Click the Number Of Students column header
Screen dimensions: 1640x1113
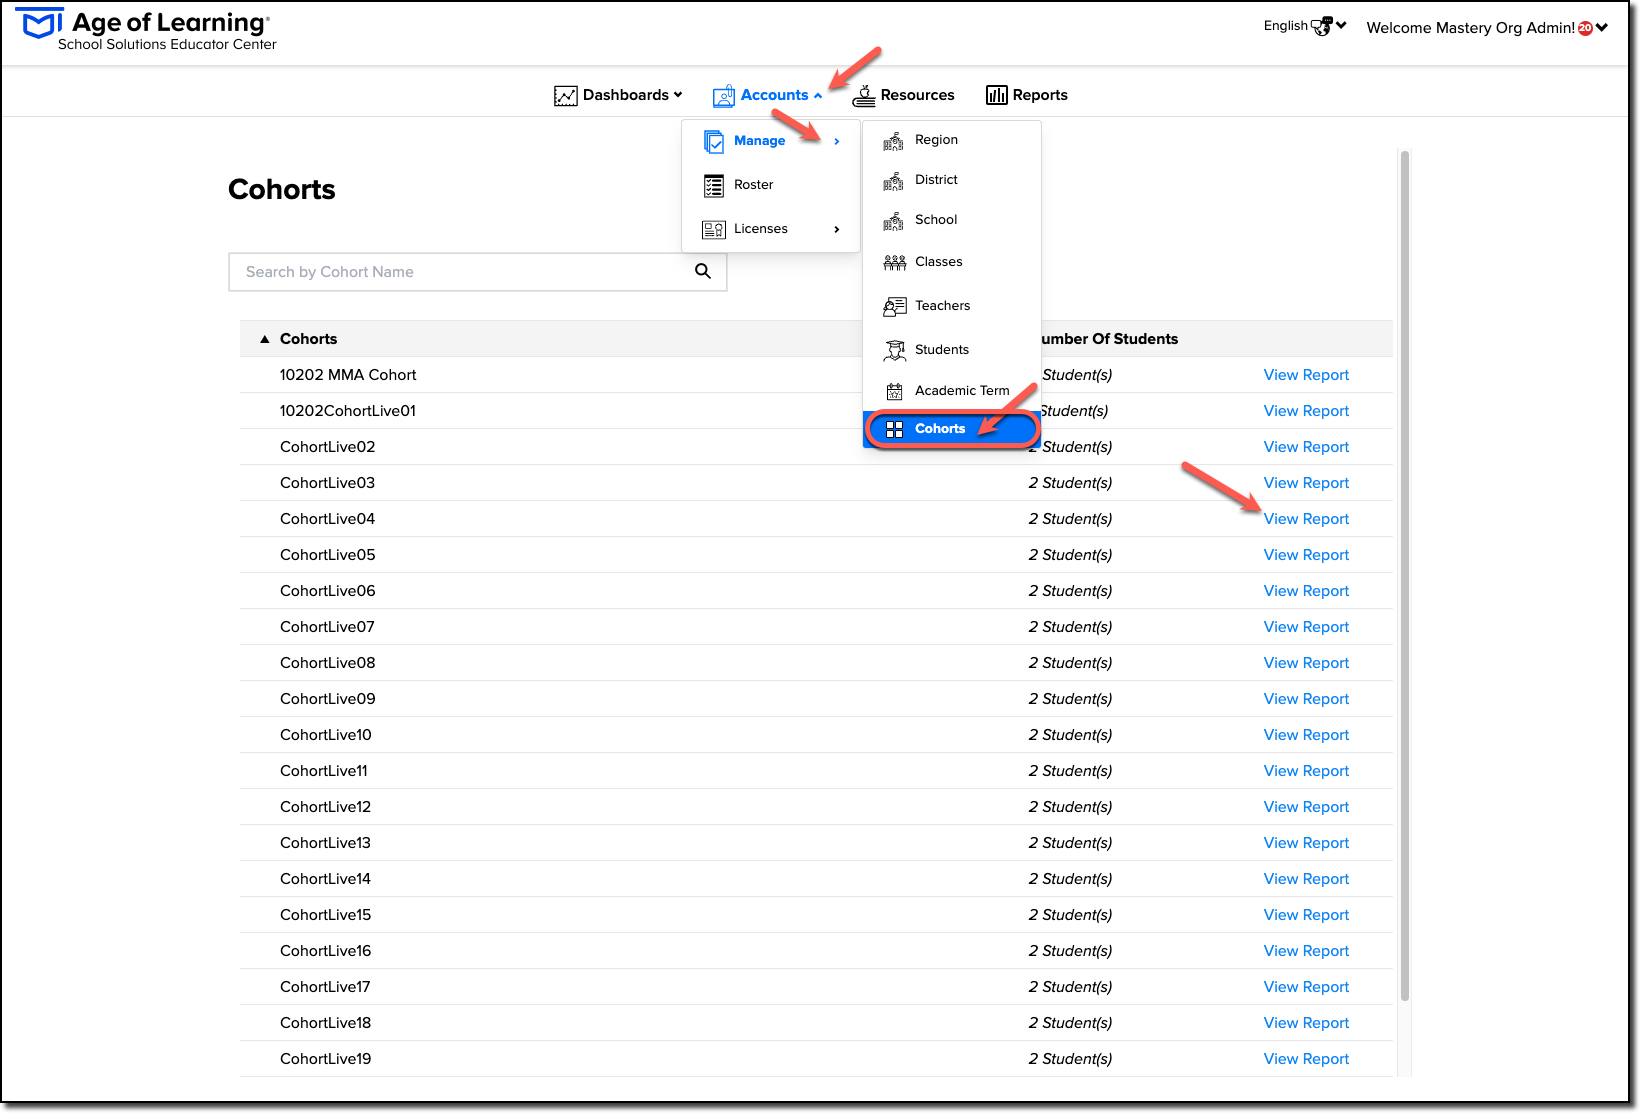tap(1109, 339)
